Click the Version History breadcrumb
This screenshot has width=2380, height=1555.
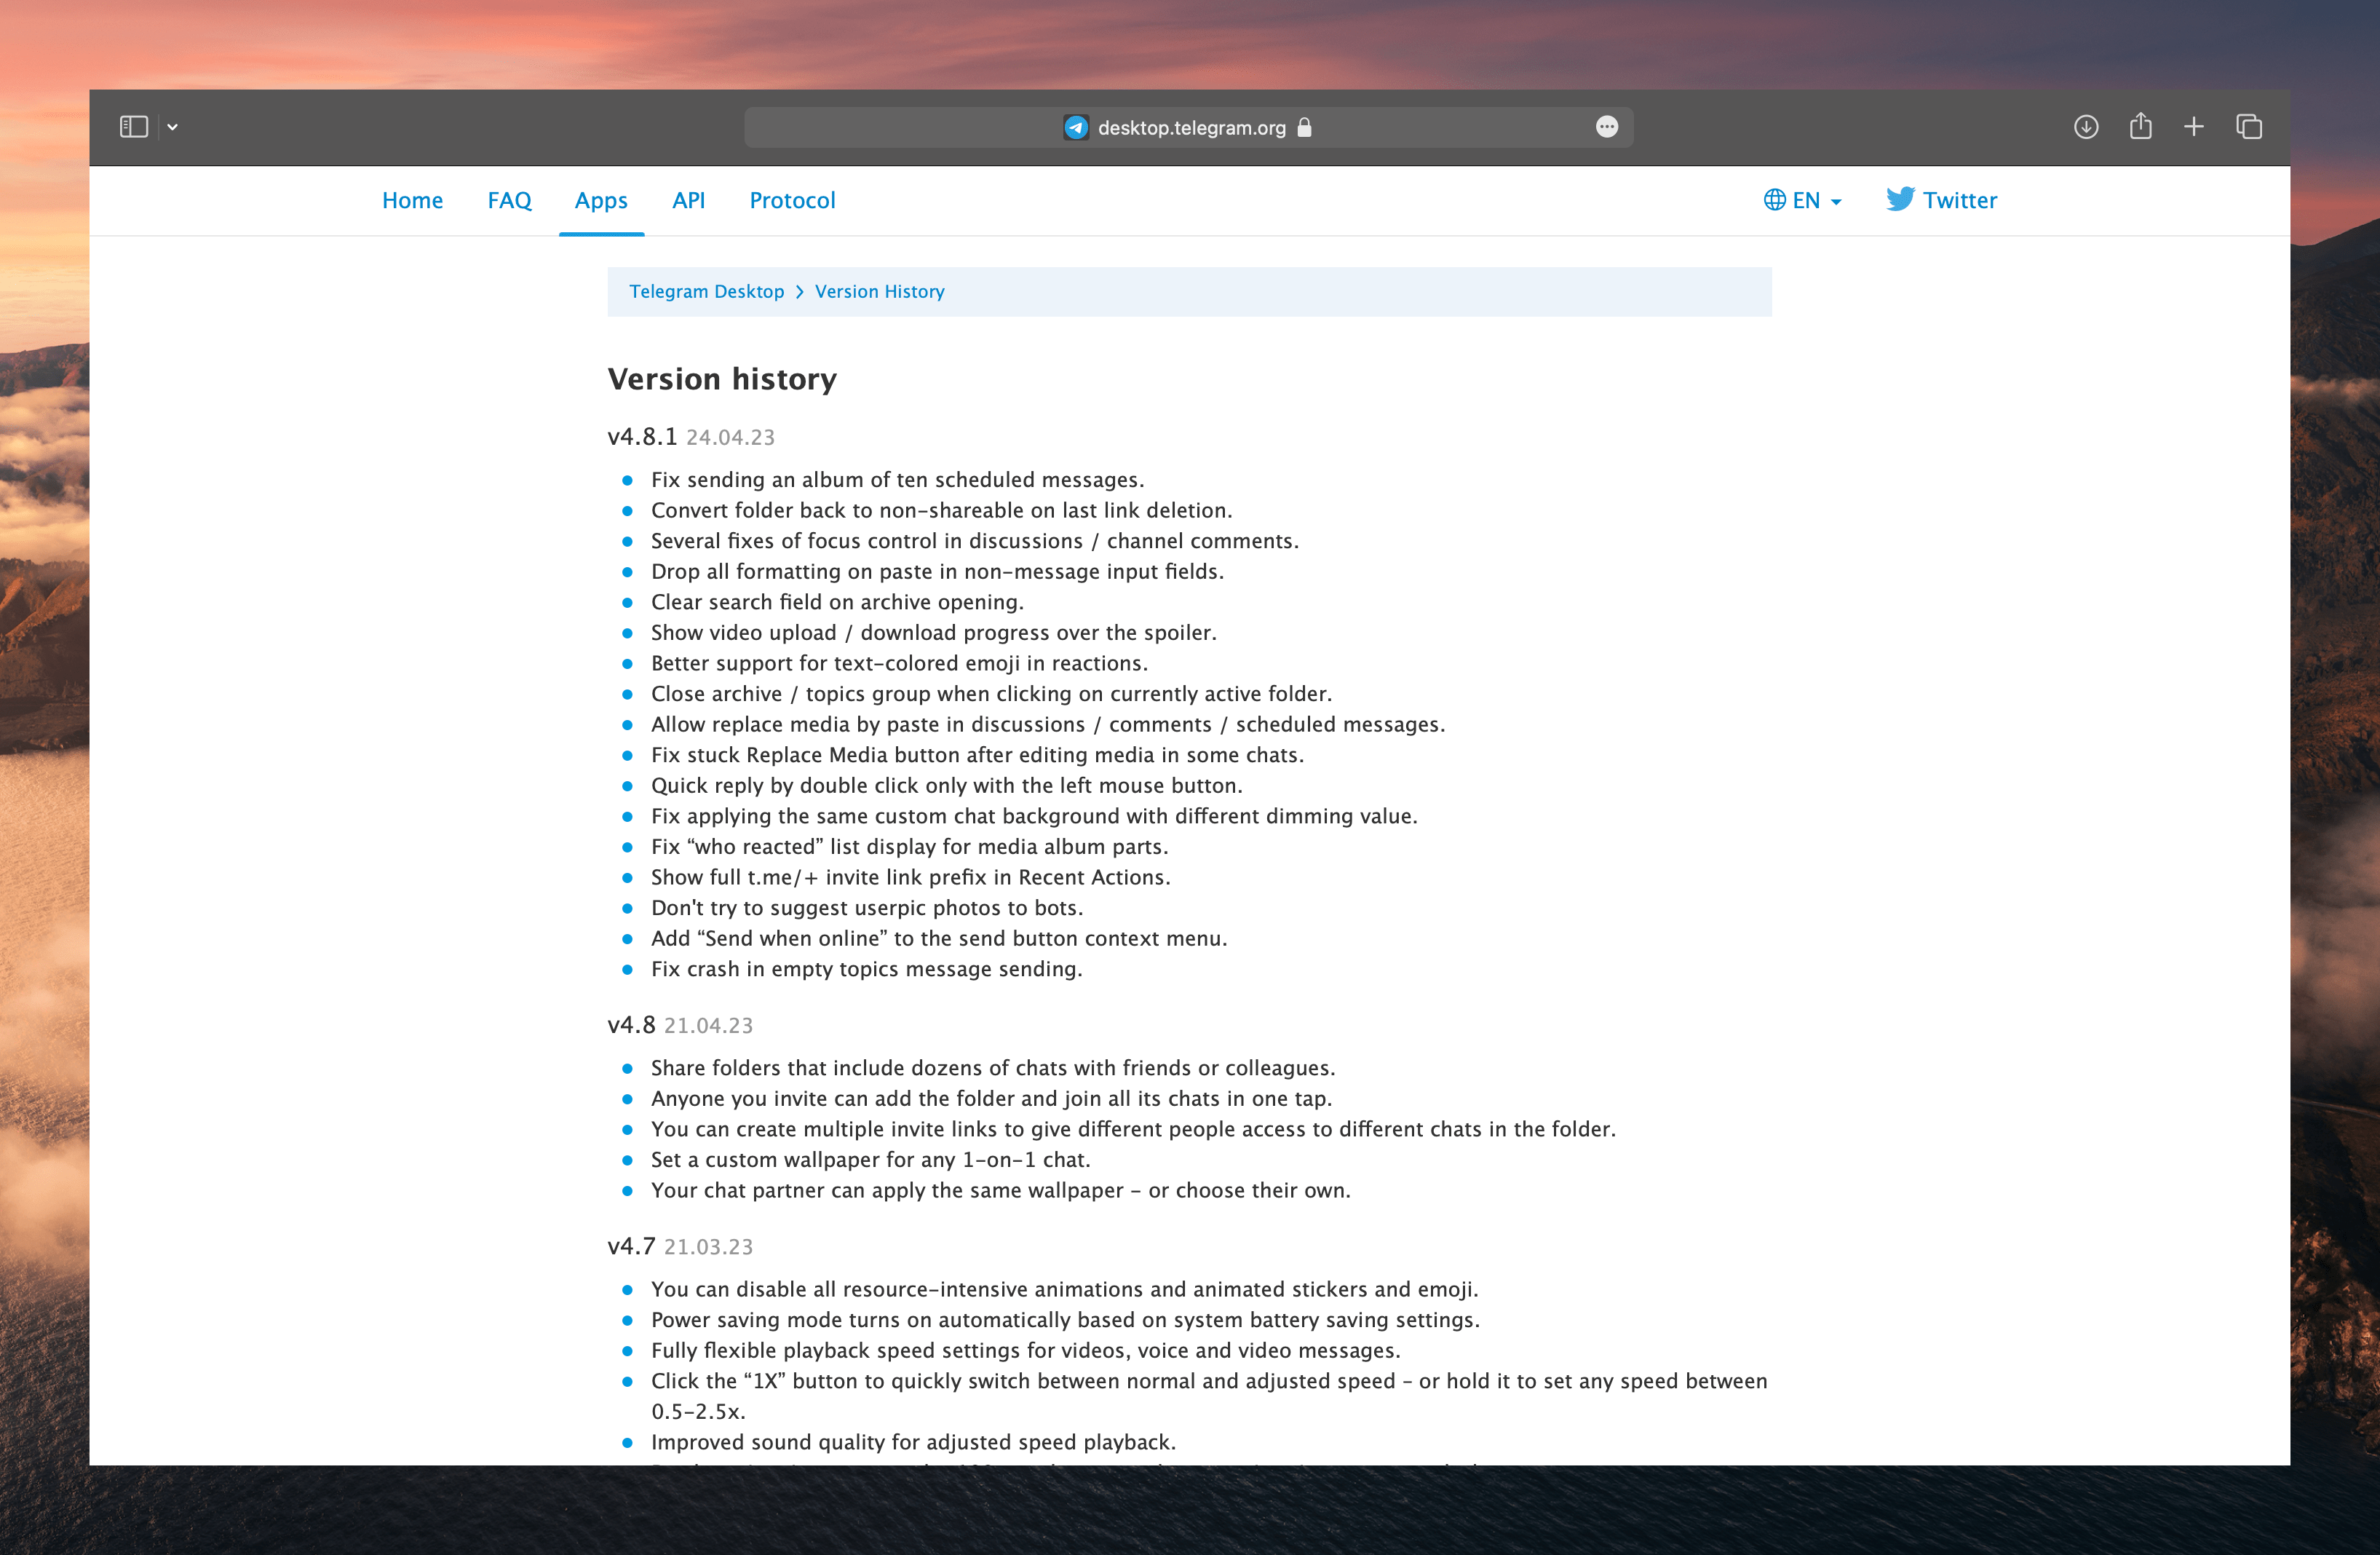click(x=879, y=291)
